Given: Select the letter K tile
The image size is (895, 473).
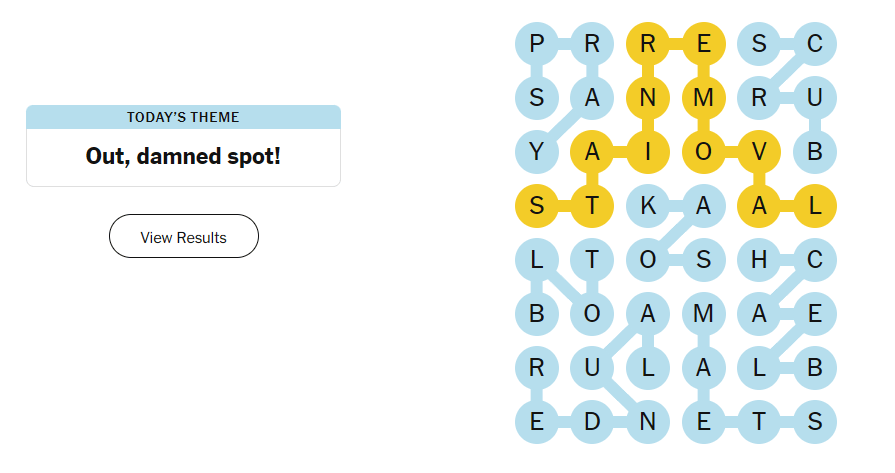Looking at the screenshot, I should (x=648, y=206).
